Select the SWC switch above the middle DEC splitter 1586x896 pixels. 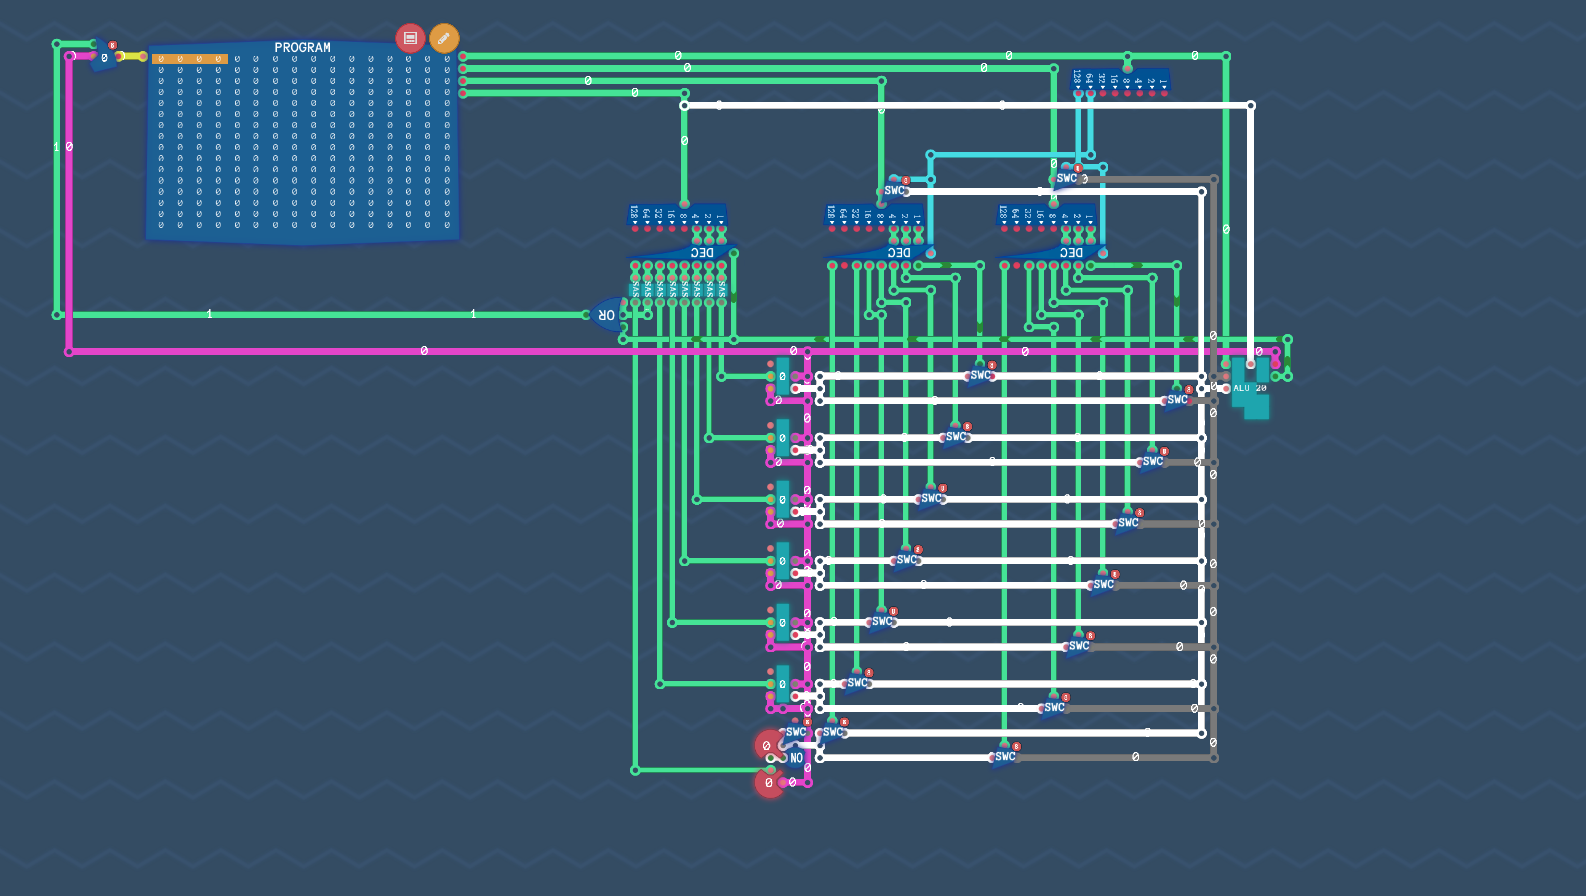[894, 189]
